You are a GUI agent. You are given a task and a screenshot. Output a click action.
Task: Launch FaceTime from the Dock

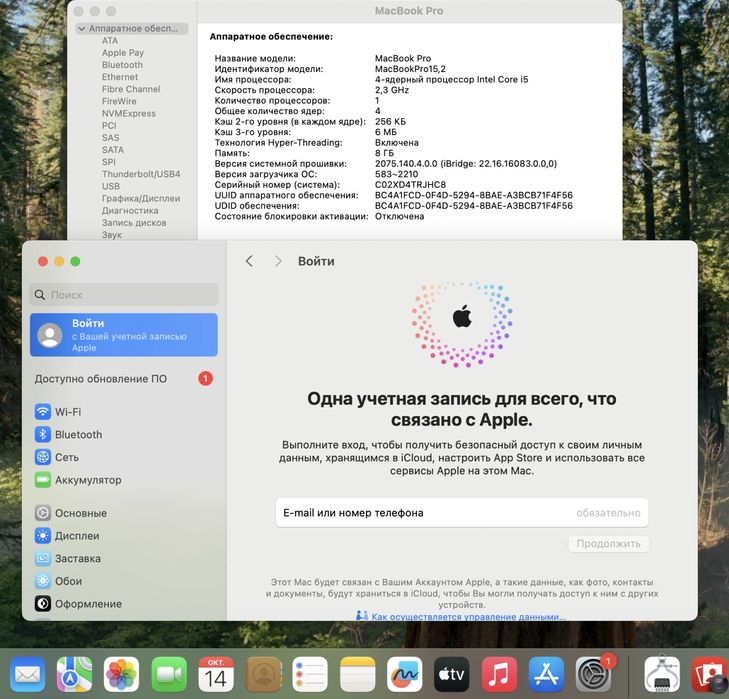click(169, 674)
